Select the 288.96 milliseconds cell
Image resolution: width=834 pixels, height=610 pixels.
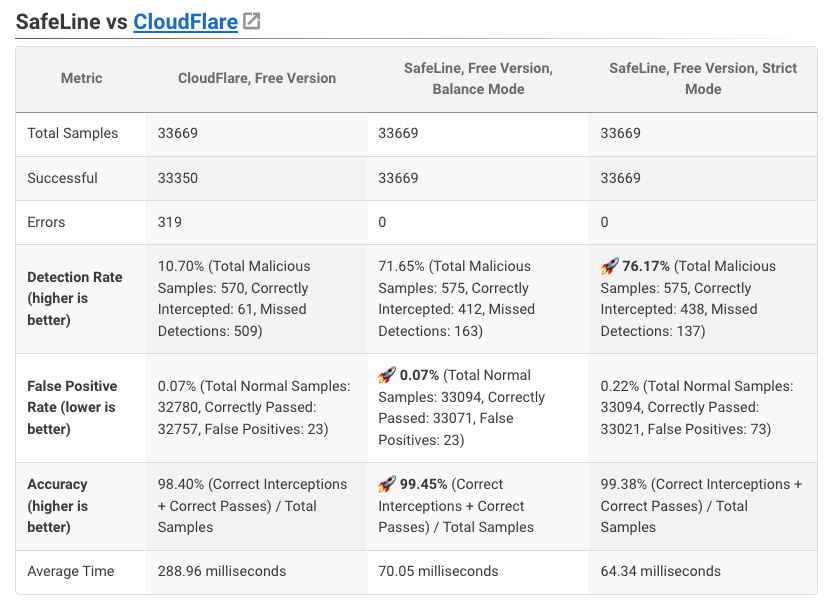pos(222,571)
